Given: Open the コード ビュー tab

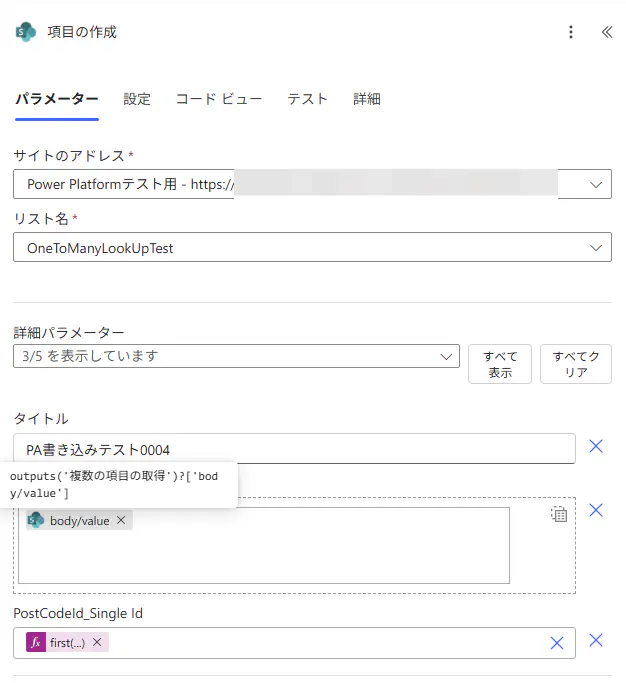Looking at the screenshot, I should [x=219, y=99].
